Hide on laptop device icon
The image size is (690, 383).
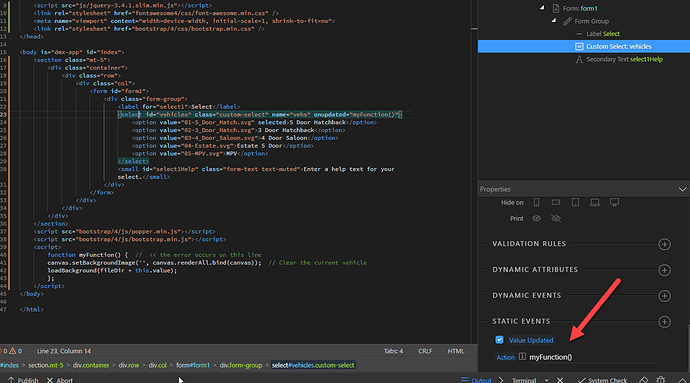[595, 203]
